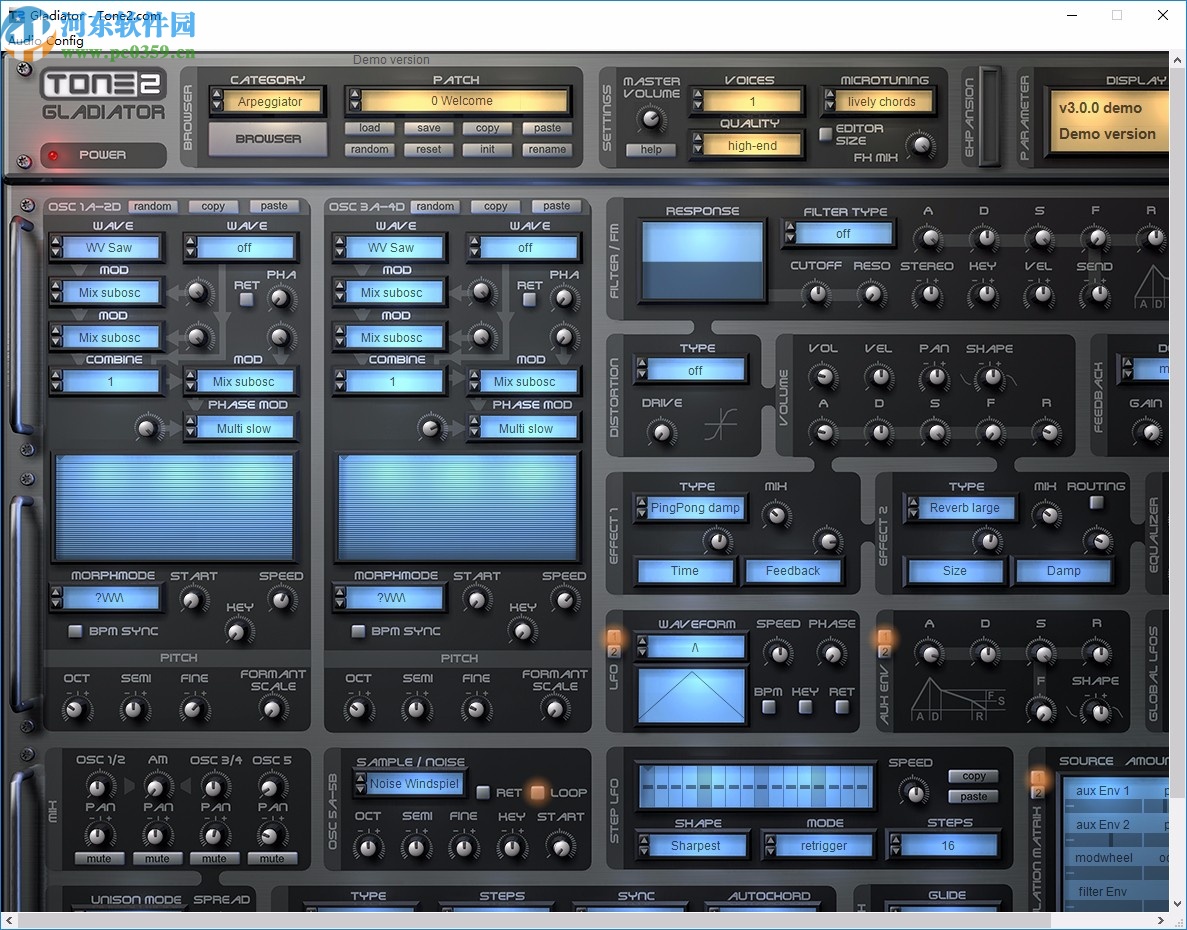Toggle Effect 2 Routing checkbox
This screenshot has width=1187, height=930.
[x=1096, y=502]
